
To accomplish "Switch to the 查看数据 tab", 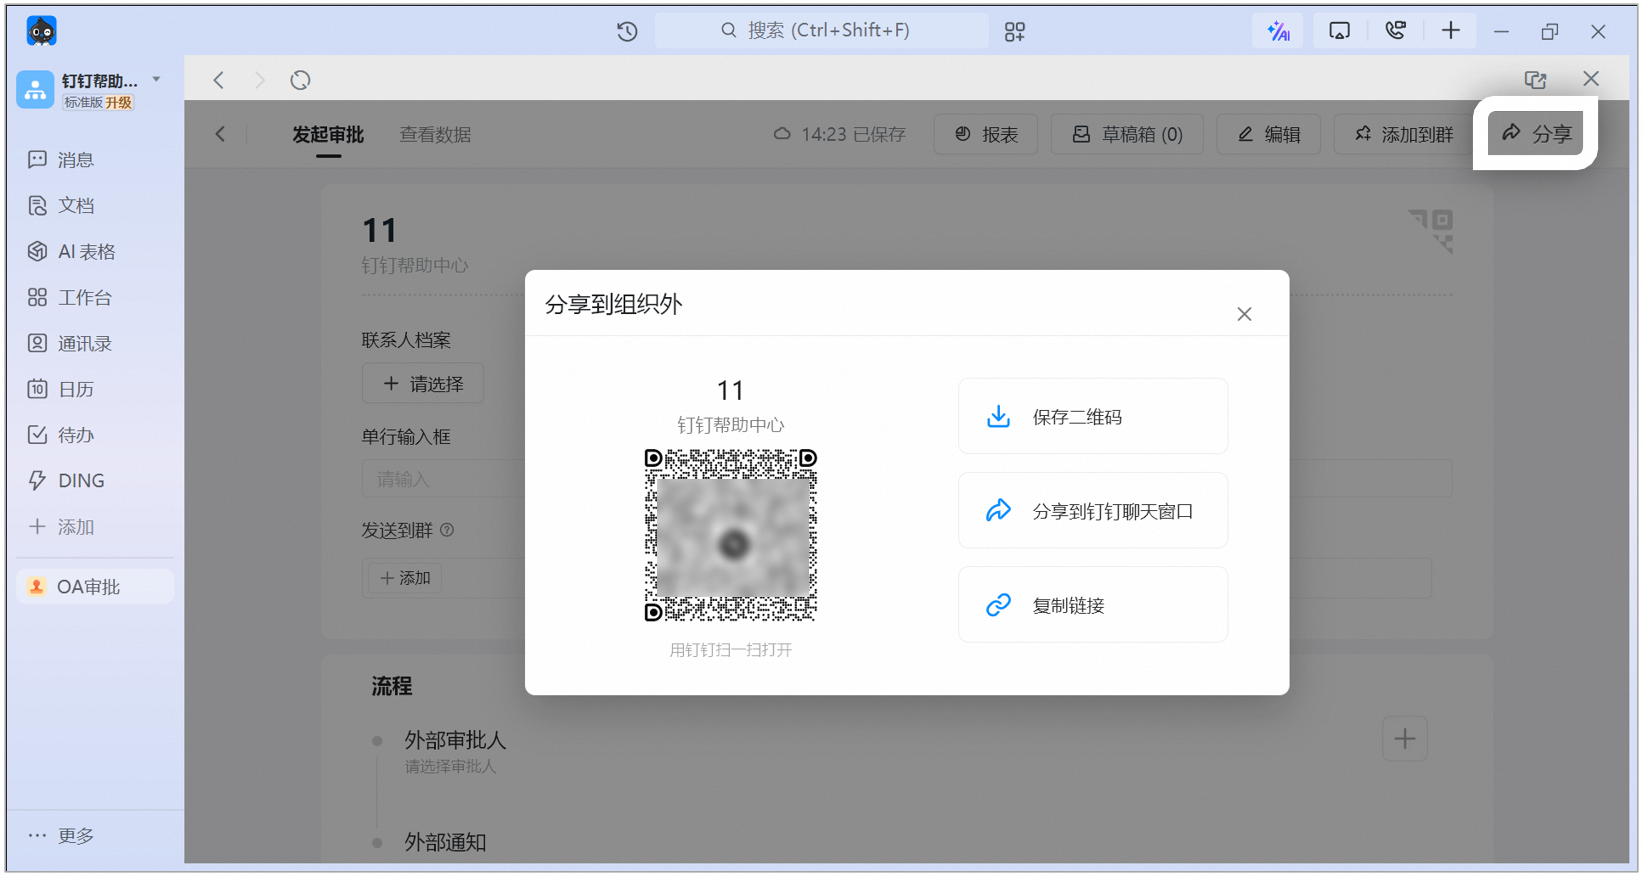I will click(435, 135).
